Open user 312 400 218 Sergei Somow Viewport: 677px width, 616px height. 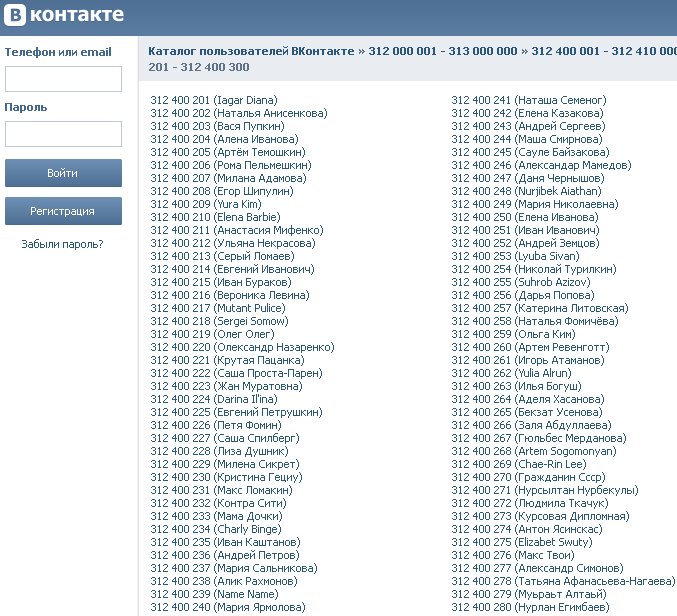point(219,321)
